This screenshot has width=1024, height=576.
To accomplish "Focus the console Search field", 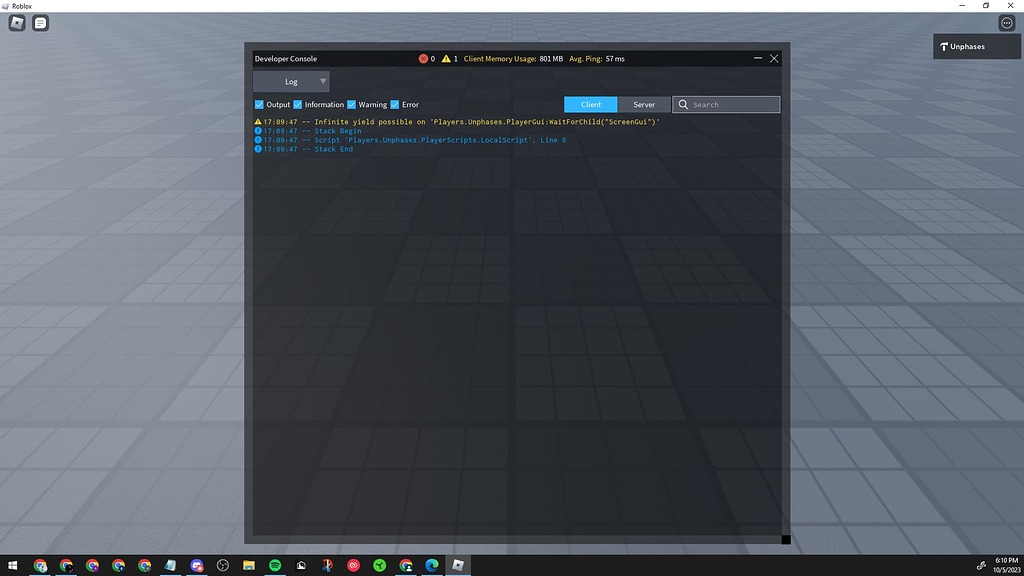I will (x=726, y=104).
